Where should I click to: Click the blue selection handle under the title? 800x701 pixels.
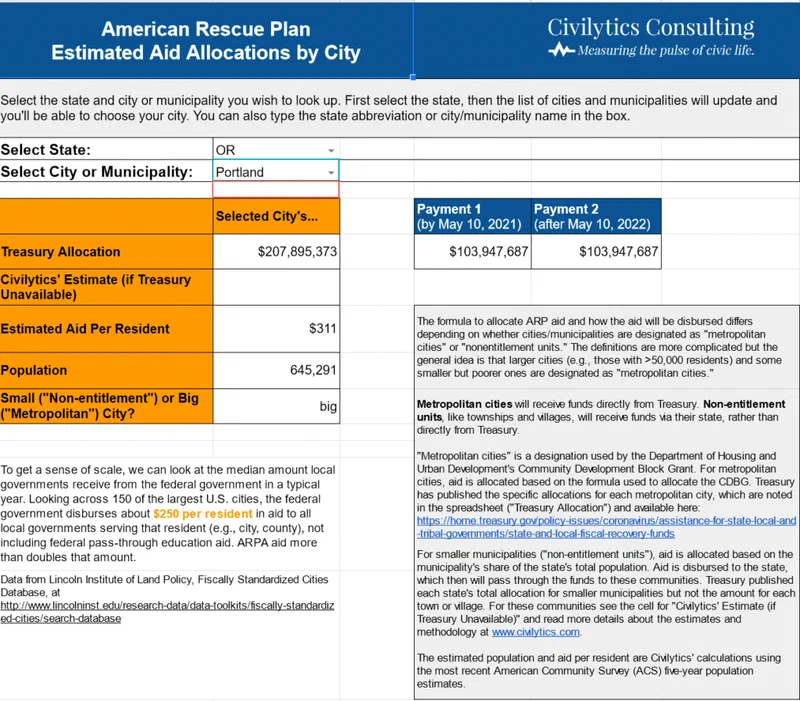tap(413, 78)
